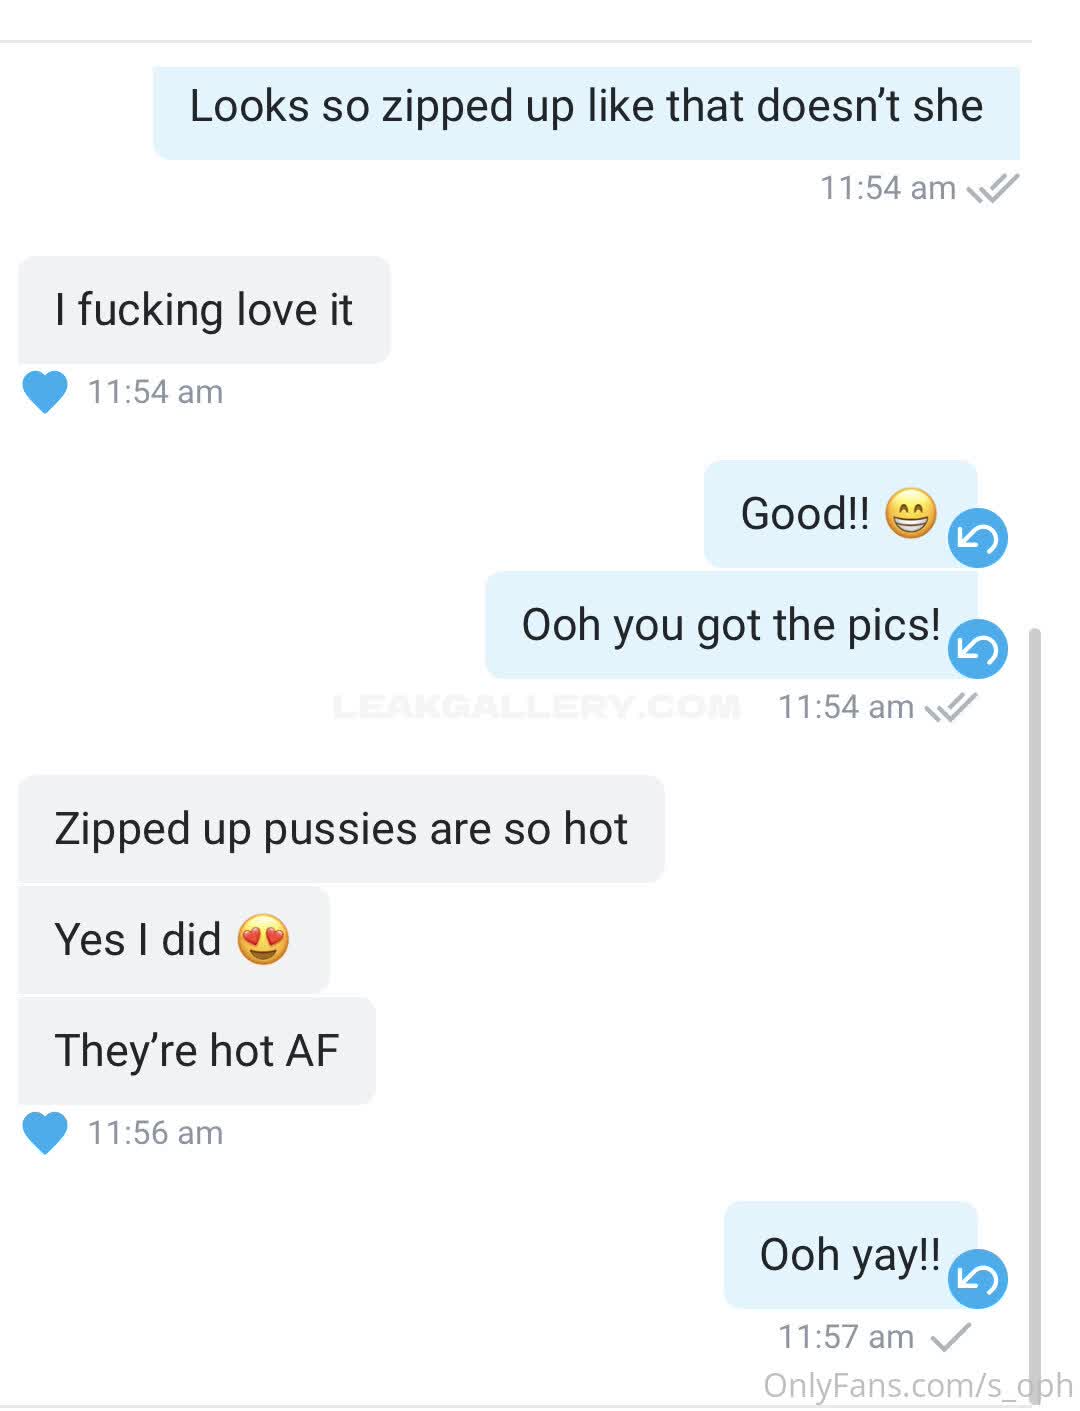Click reply icon on Ooh you got the pics!
The image size is (1080, 1411).
(977, 649)
